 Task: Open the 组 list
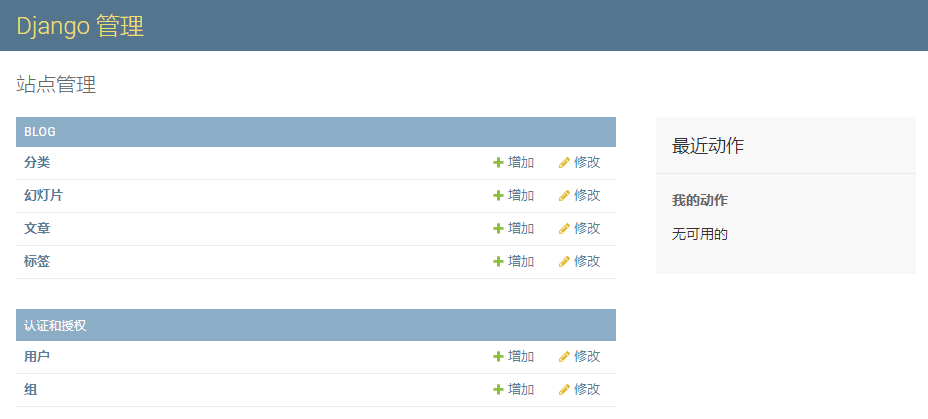(x=30, y=389)
